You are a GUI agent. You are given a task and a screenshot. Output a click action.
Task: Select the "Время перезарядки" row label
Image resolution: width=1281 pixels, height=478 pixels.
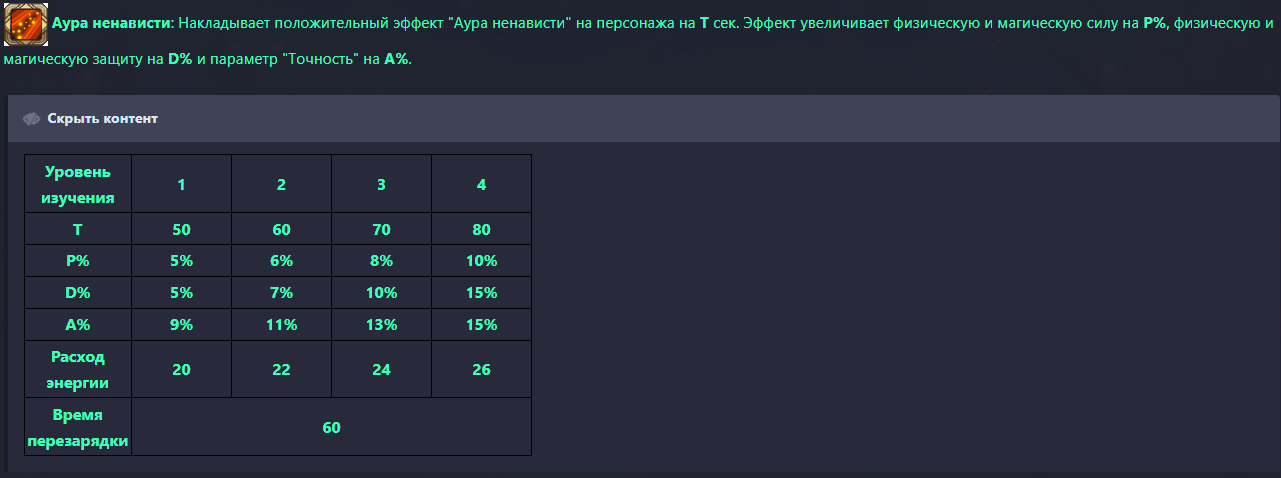[x=78, y=427]
